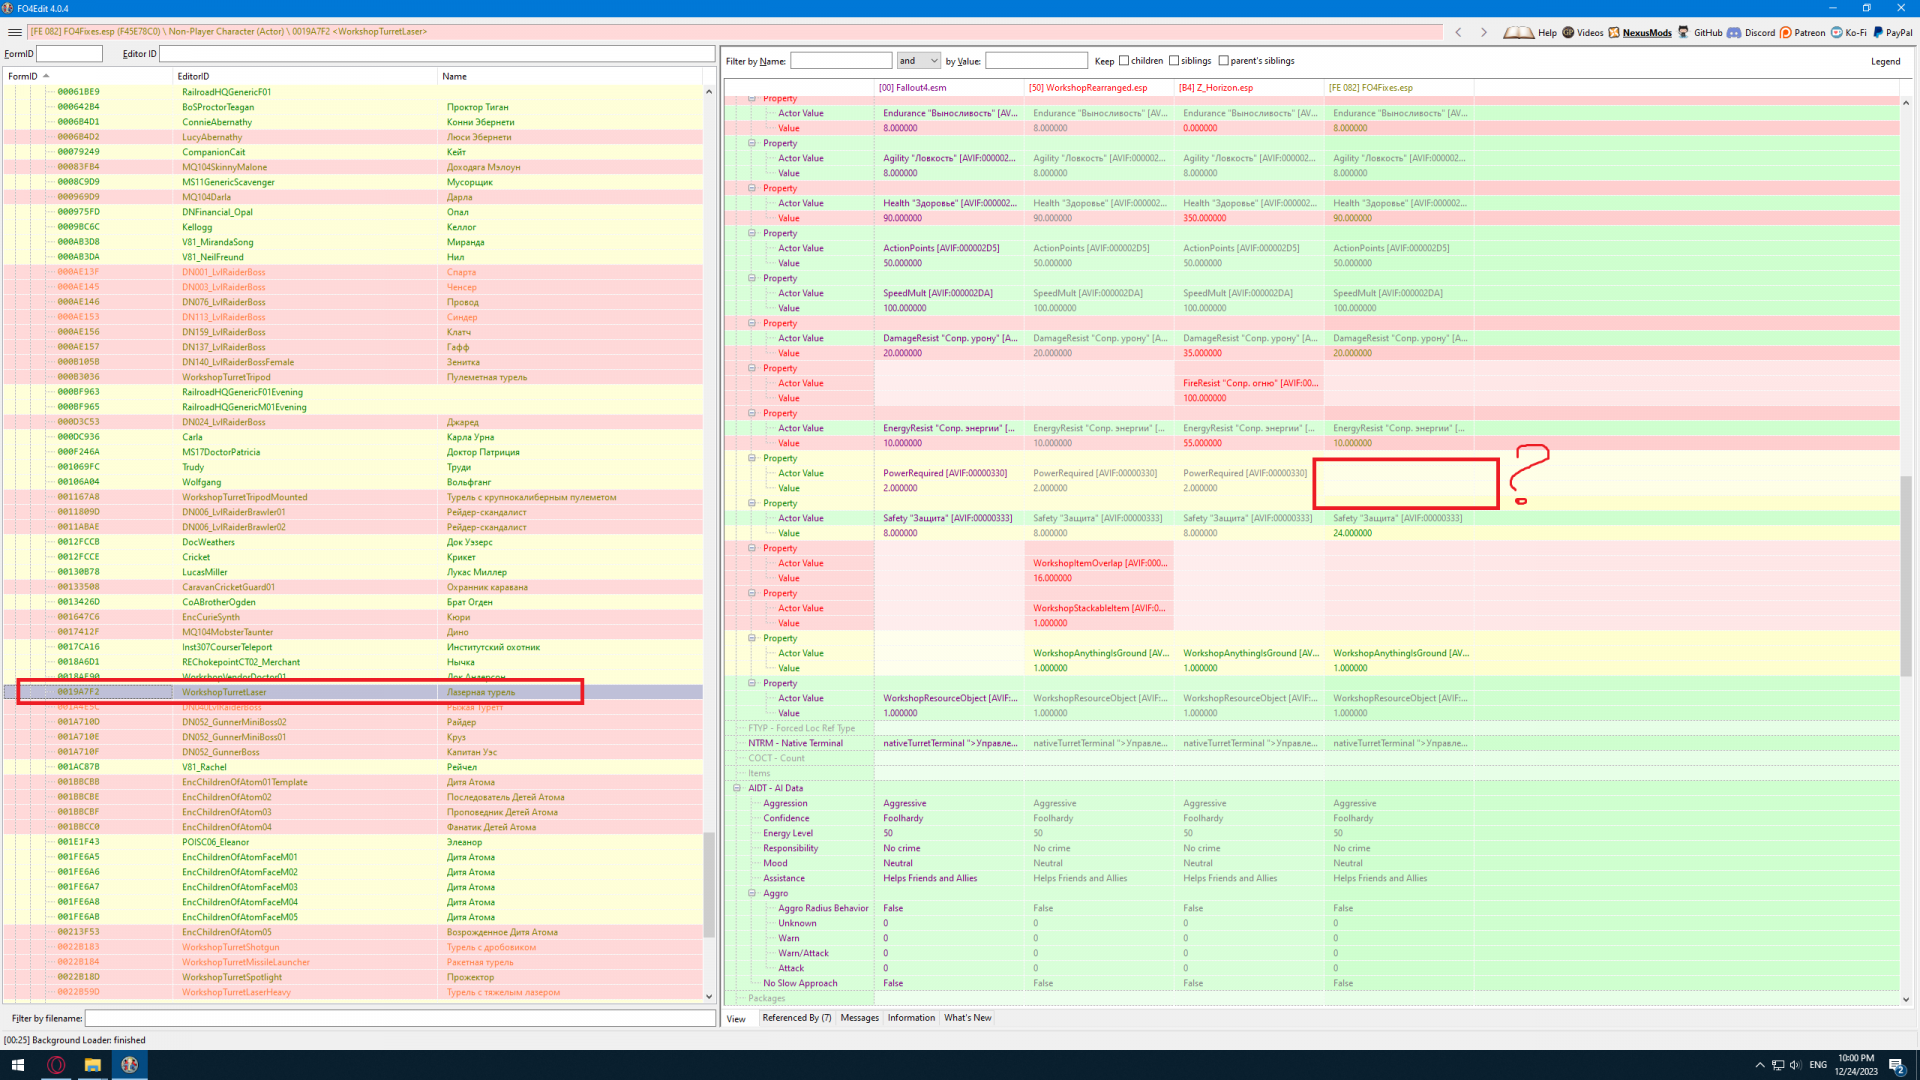The height and width of the screenshot is (1080, 1920).
Task: Check the parent's siblings checkbox
Action: pos(1224,61)
